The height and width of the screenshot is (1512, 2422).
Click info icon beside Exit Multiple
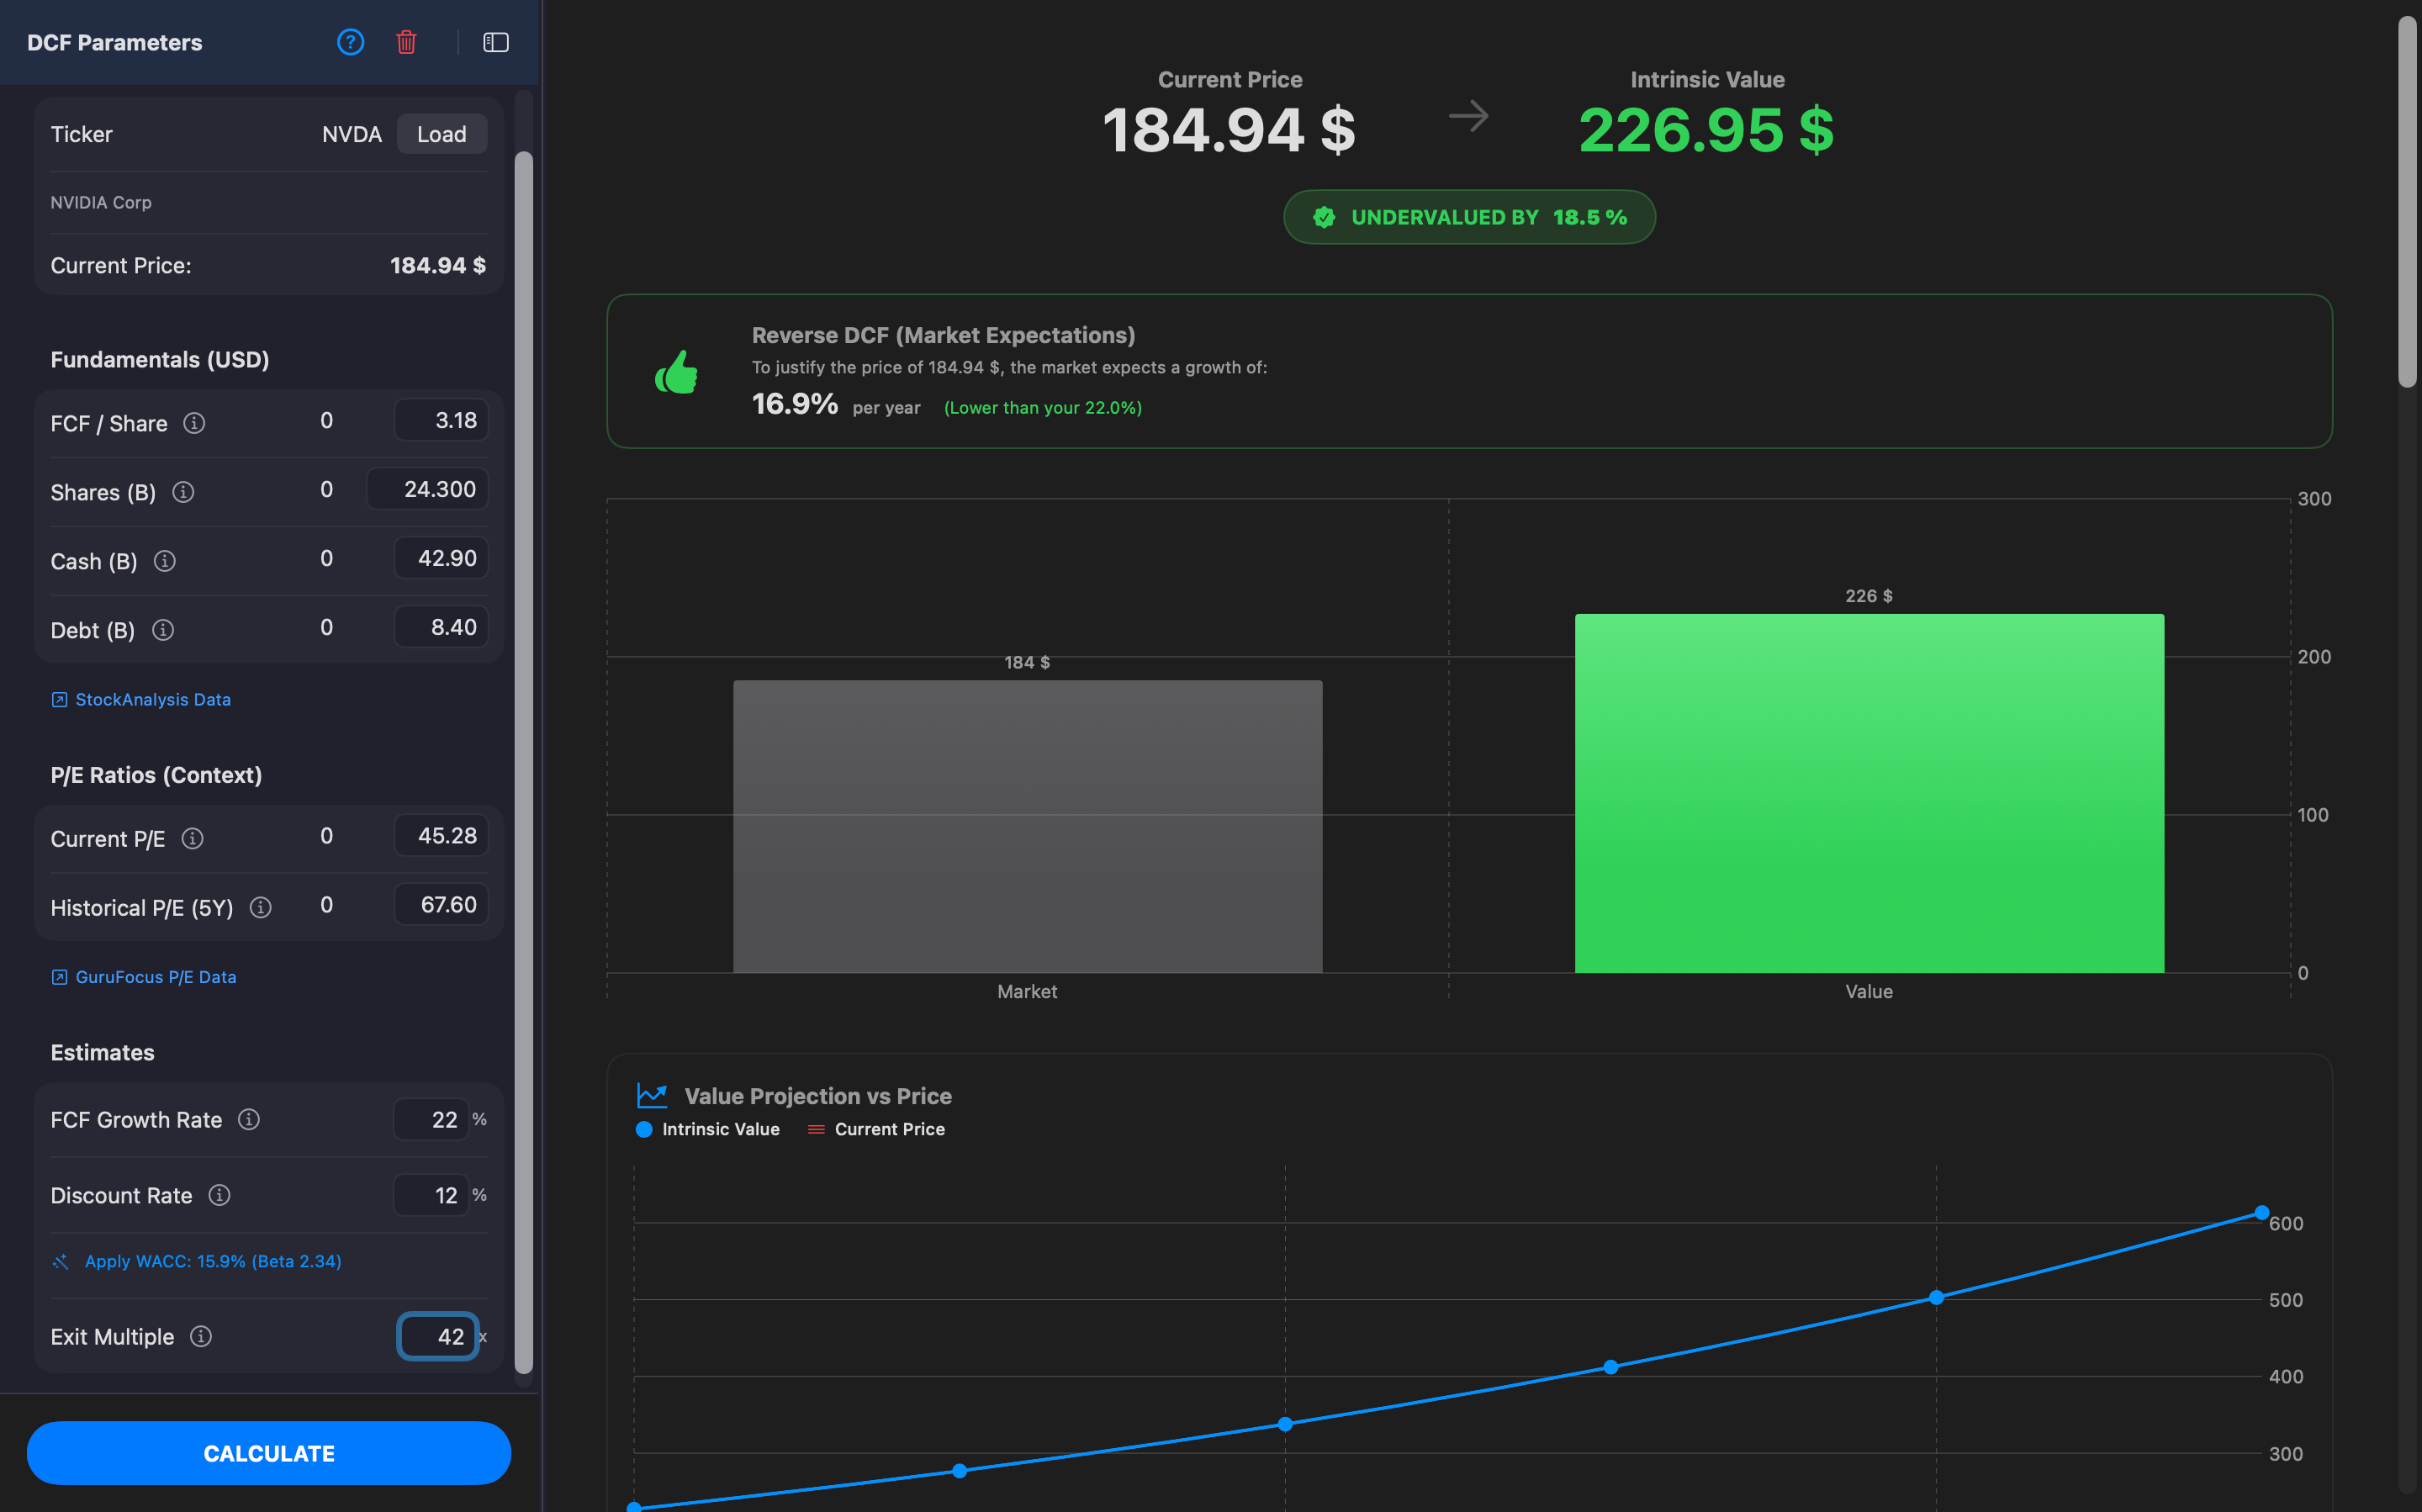tap(201, 1336)
